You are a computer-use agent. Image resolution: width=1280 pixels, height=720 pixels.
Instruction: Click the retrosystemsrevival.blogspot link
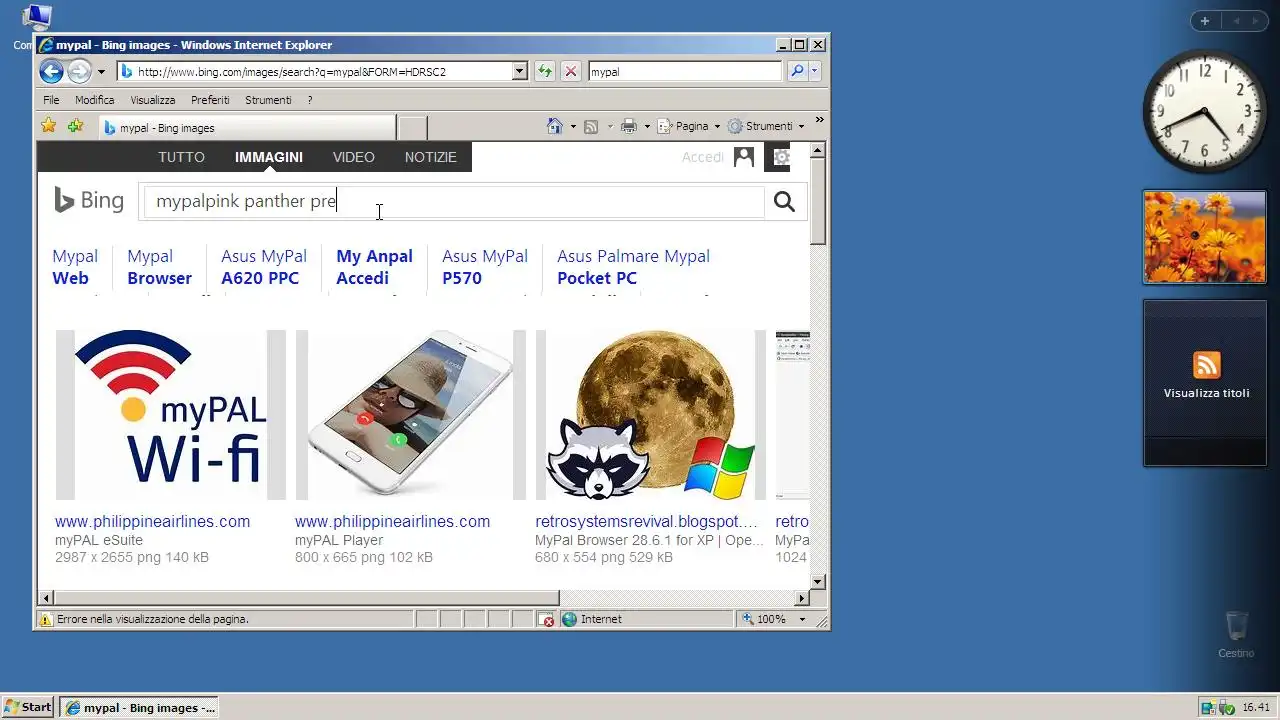pyautogui.click(x=646, y=521)
